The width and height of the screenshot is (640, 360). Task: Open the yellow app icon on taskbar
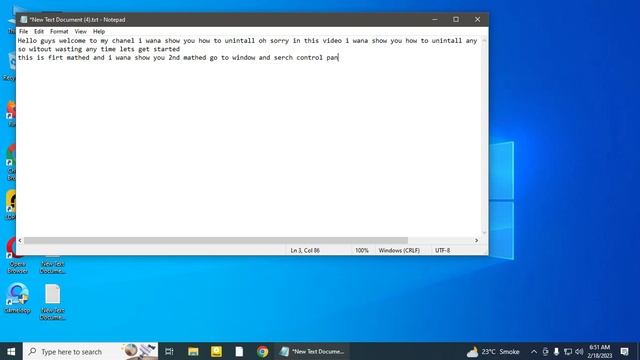(216, 351)
